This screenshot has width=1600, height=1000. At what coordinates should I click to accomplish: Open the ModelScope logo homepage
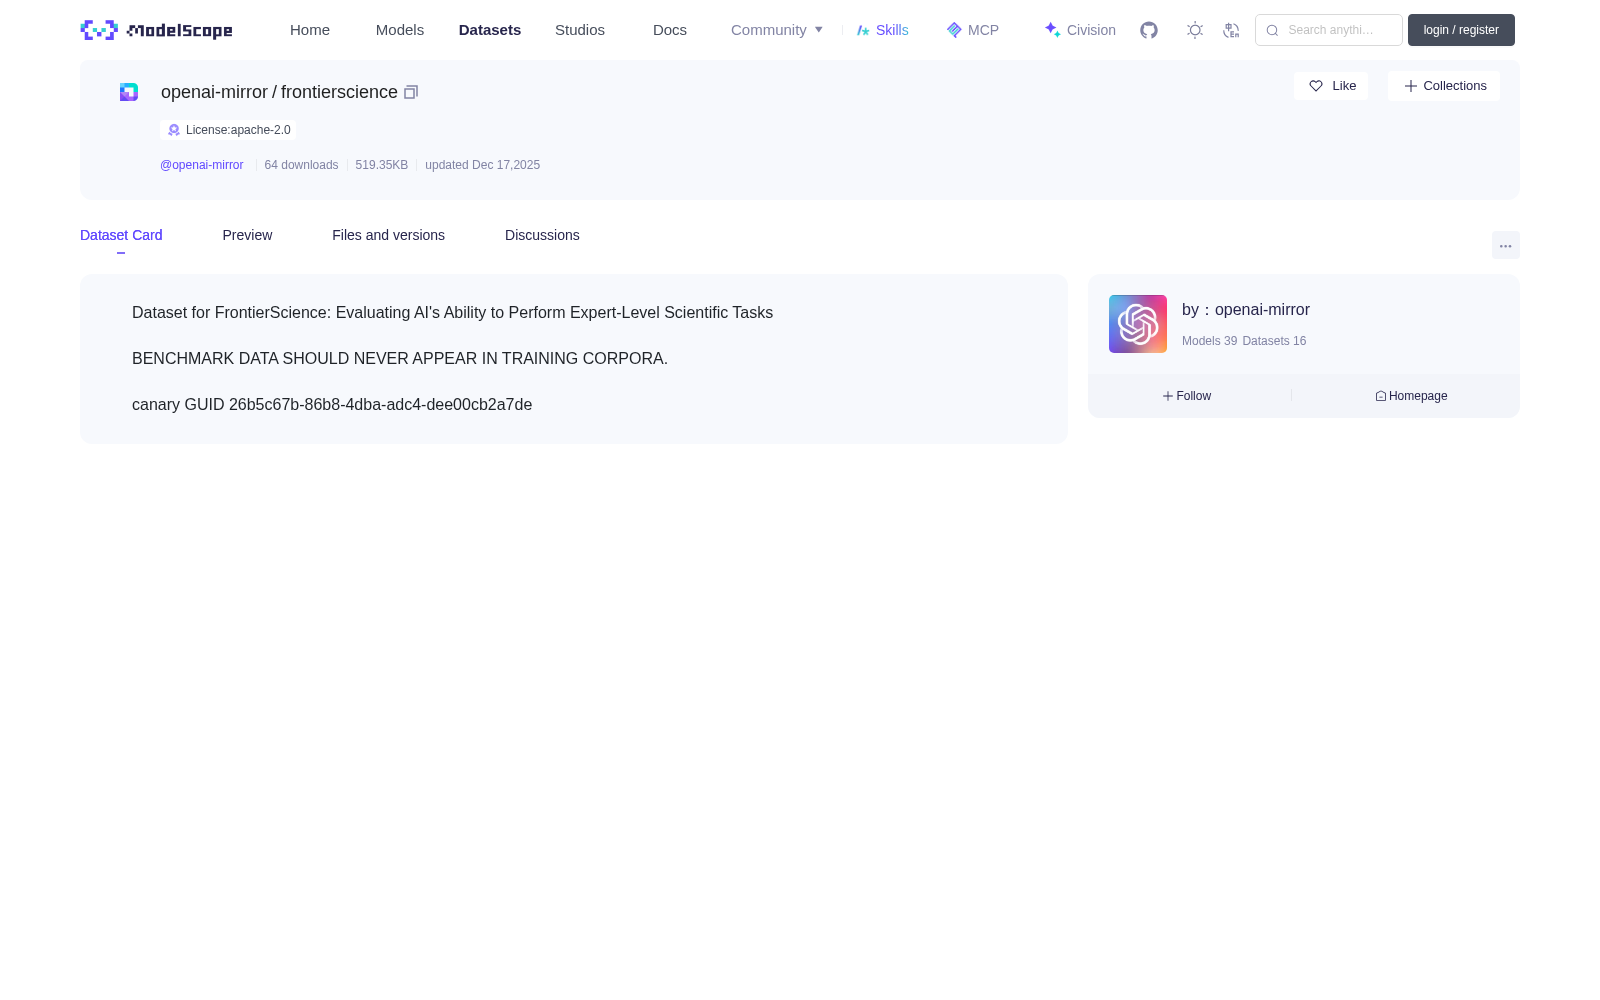click(156, 30)
